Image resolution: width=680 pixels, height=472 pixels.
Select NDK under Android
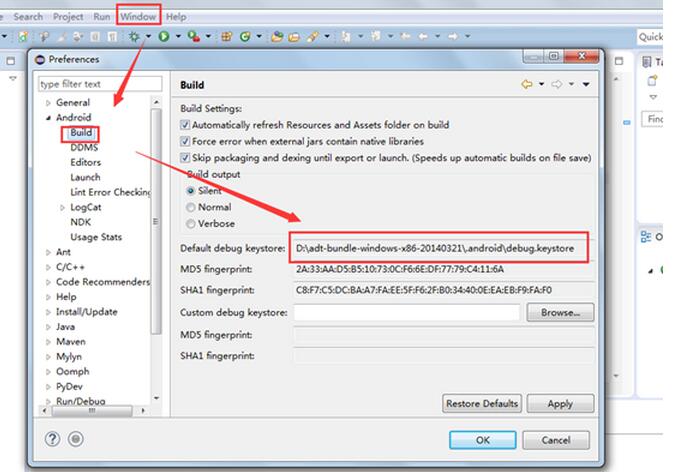coord(81,222)
